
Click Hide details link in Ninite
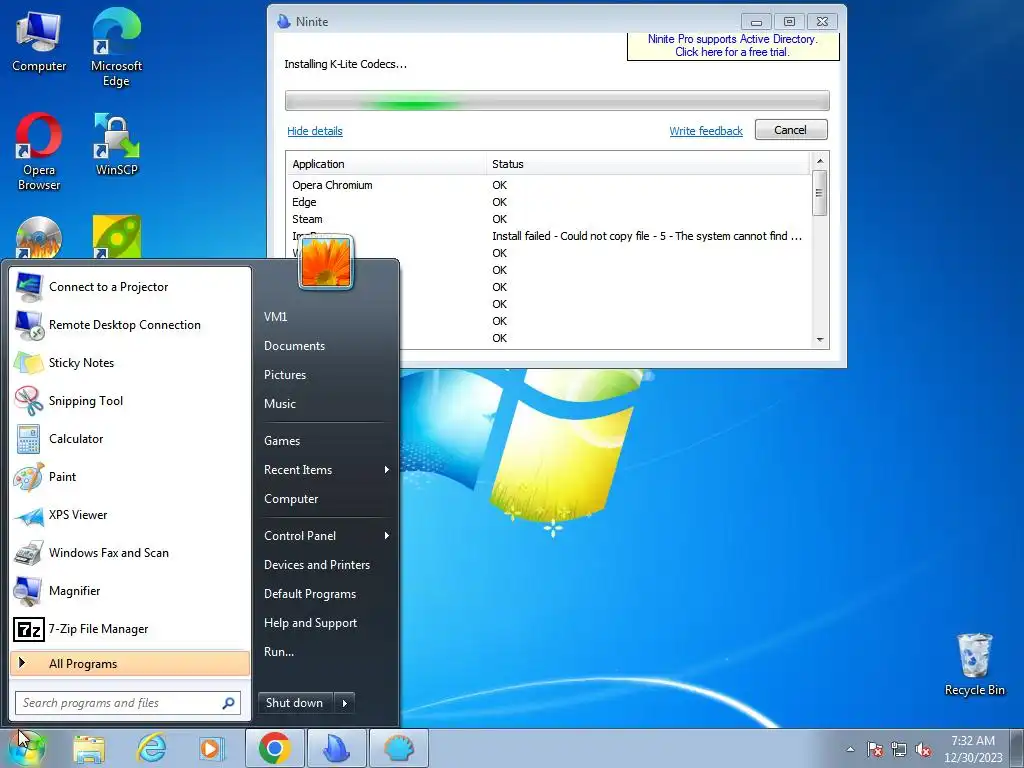click(x=315, y=131)
